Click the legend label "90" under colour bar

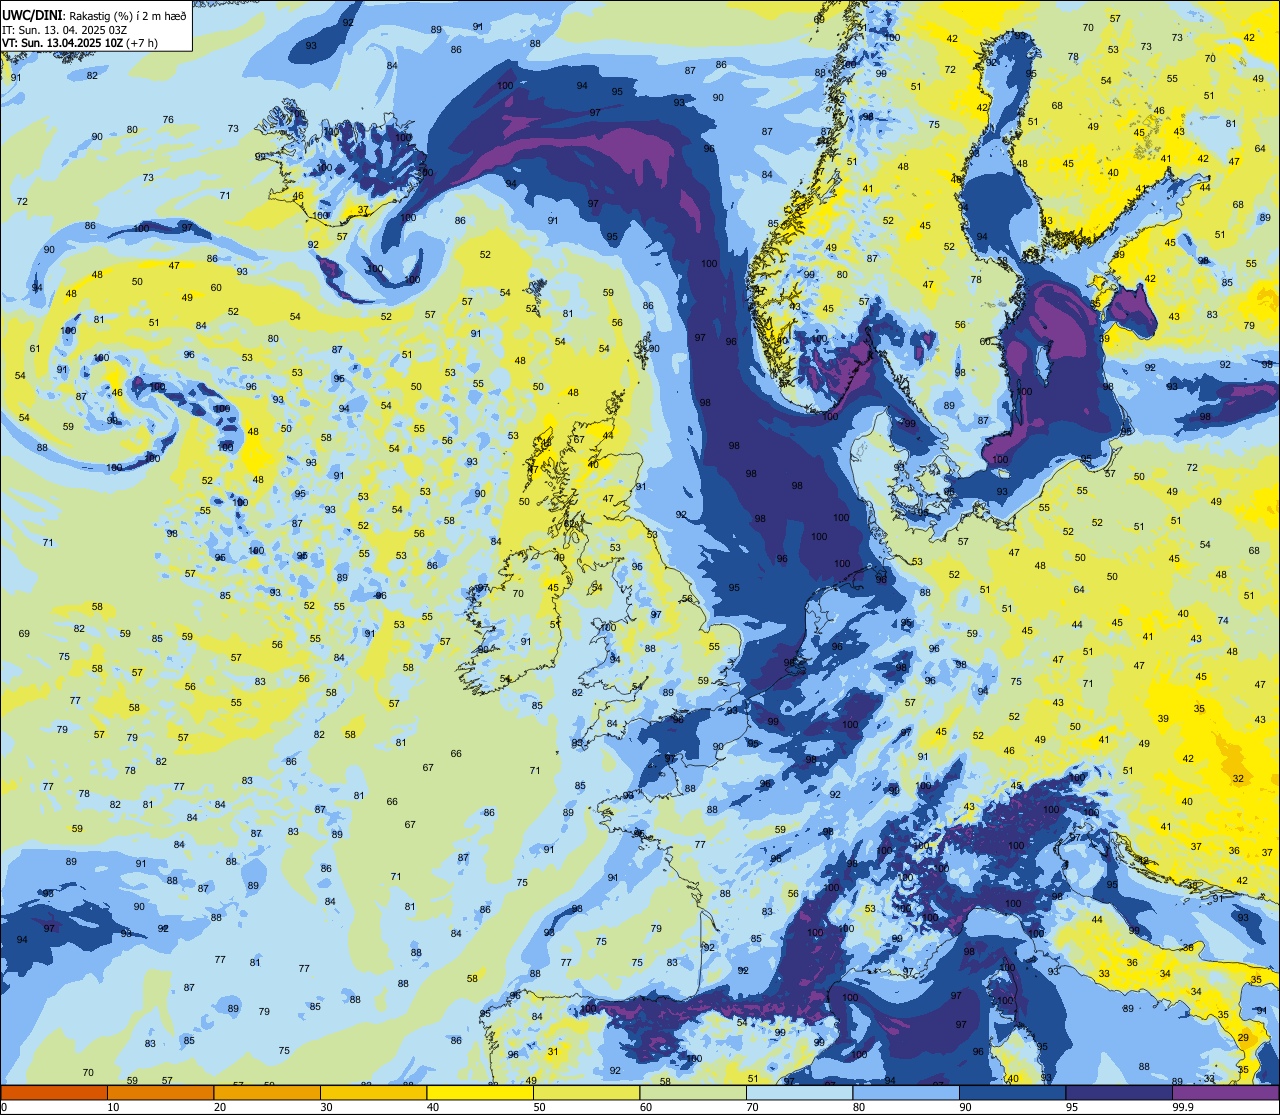coord(965,1107)
